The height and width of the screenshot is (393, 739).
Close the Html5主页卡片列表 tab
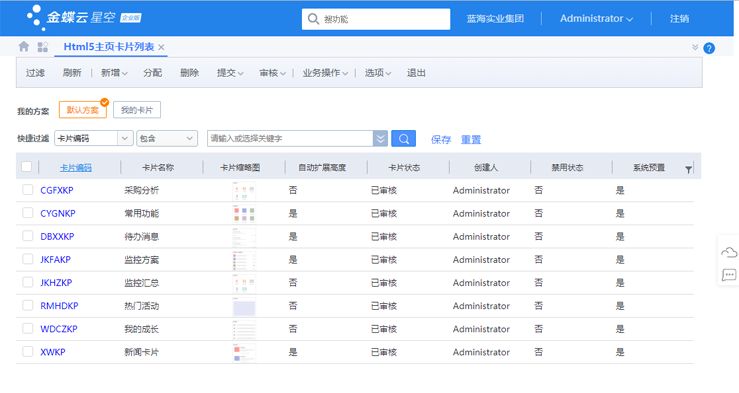tap(161, 47)
